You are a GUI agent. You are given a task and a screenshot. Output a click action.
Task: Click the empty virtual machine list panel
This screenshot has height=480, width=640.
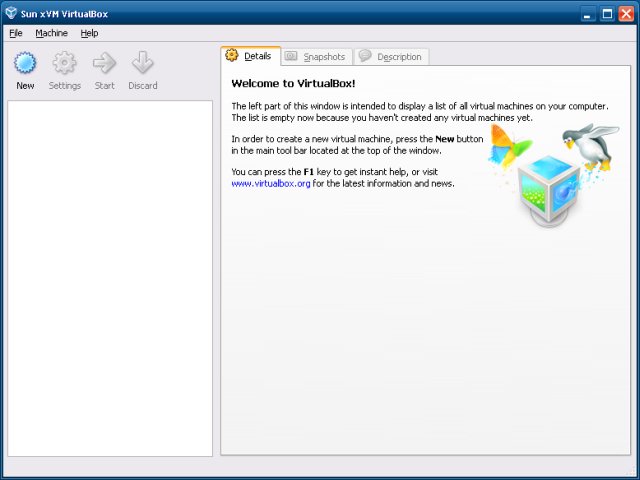point(110,278)
